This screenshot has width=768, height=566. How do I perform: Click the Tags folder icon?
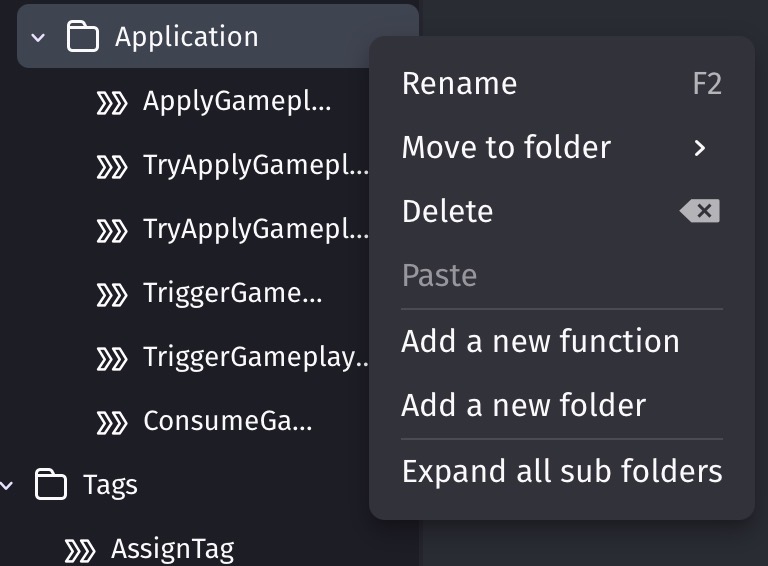pos(51,485)
